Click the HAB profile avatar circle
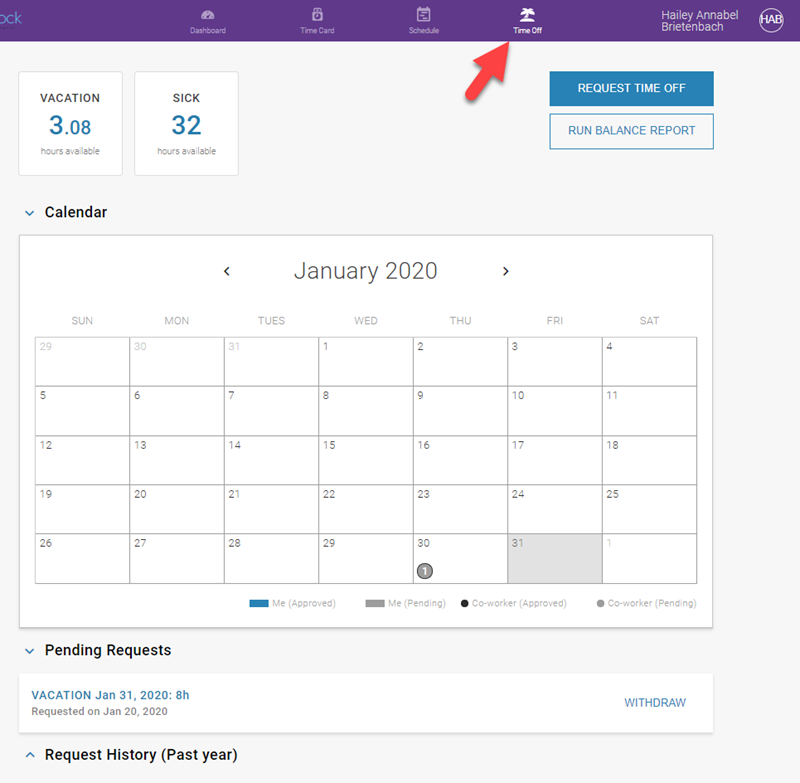800x783 pixels. point(771,20)
